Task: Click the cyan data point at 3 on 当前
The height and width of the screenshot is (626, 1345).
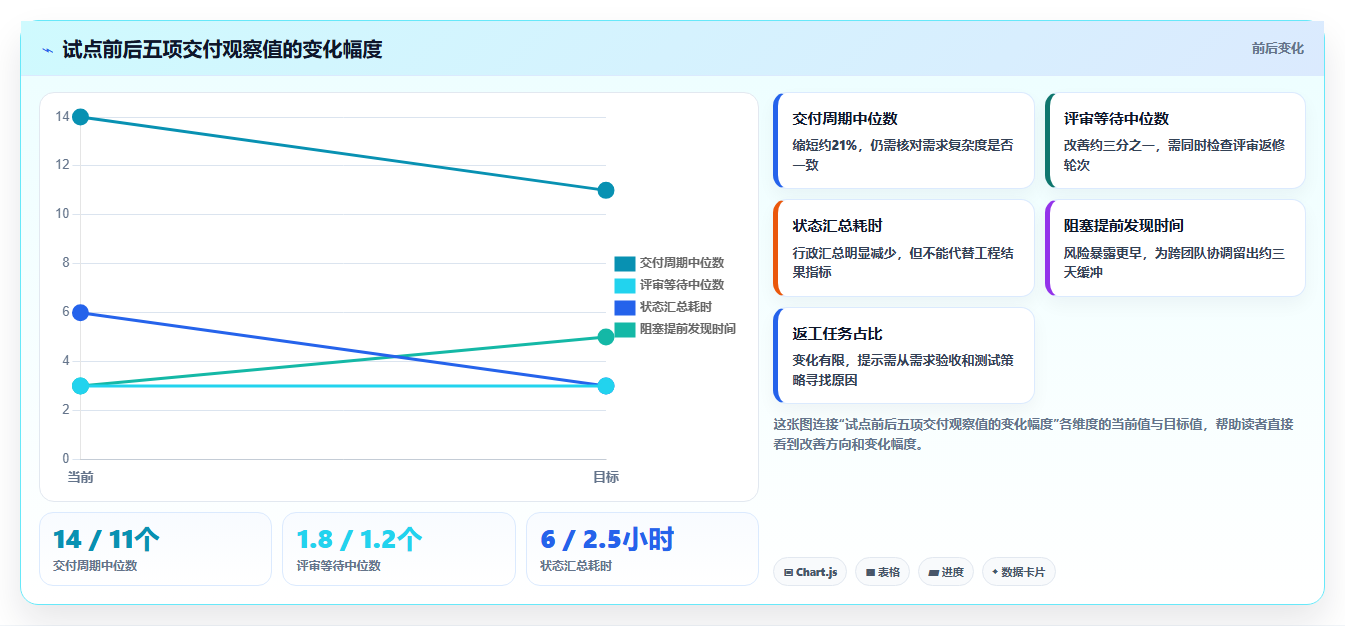Action: 81,386
